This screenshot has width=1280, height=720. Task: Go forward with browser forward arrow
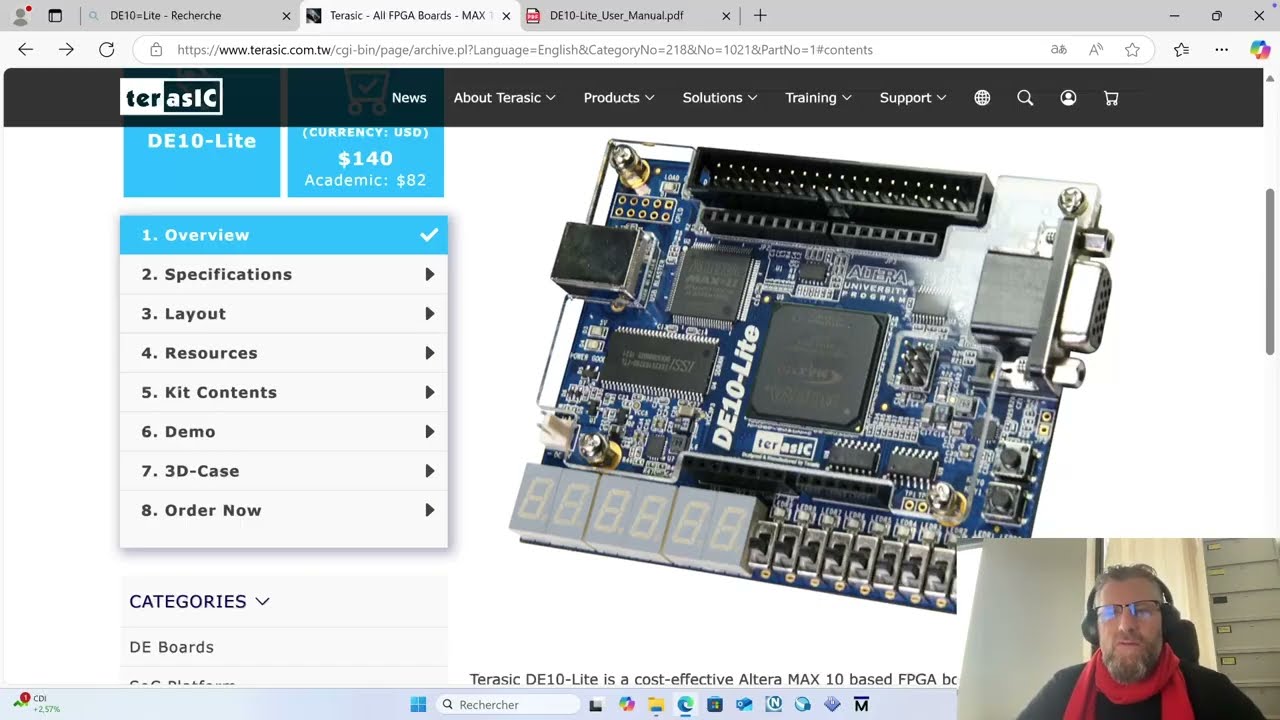click(66, 49)
